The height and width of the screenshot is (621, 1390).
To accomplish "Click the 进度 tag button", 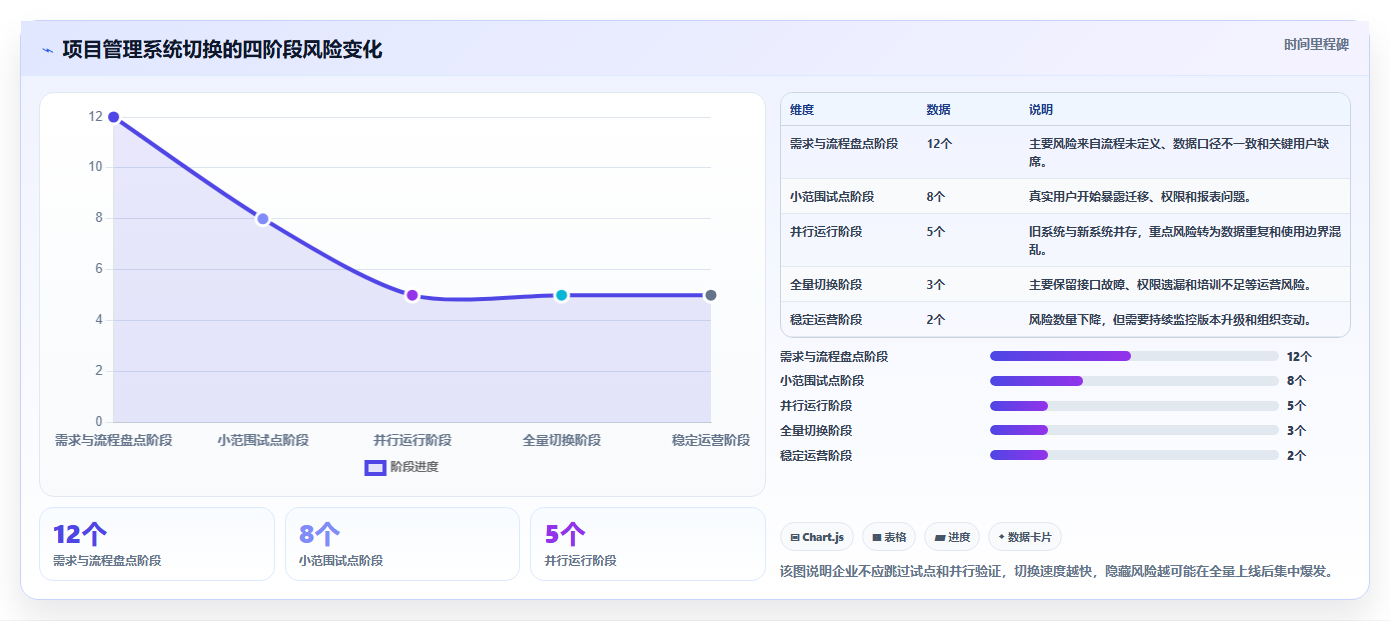I will point(952,537).
